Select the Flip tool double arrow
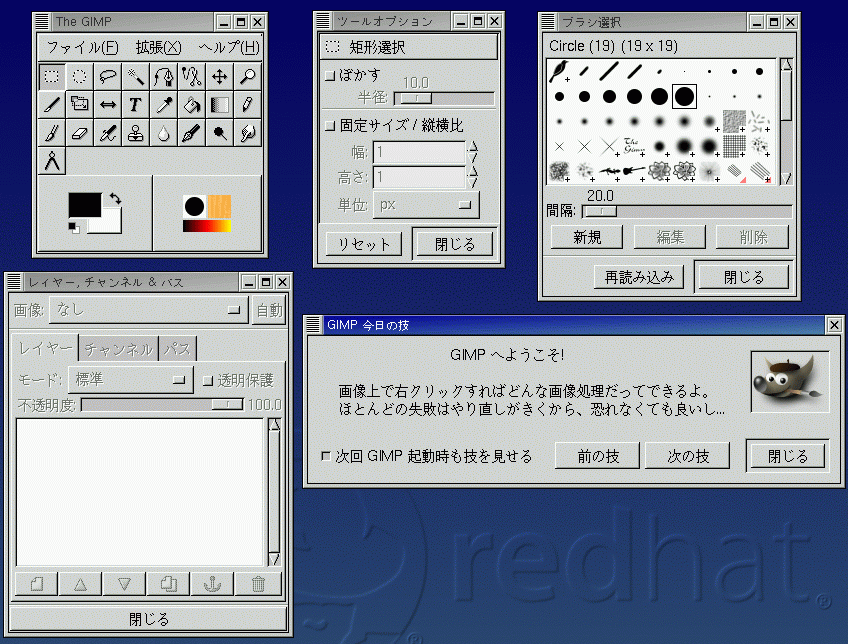This screenshot has width=848, height=644. [x=108, y=104]
